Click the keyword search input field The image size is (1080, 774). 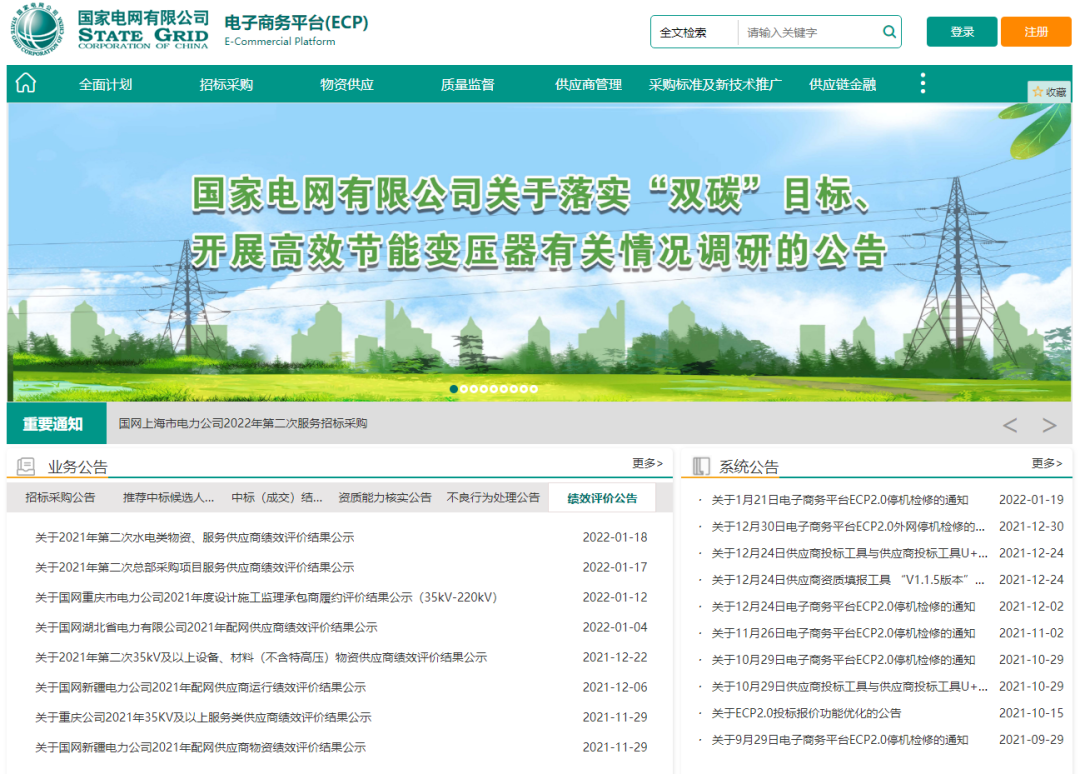[x=810, y=32]
